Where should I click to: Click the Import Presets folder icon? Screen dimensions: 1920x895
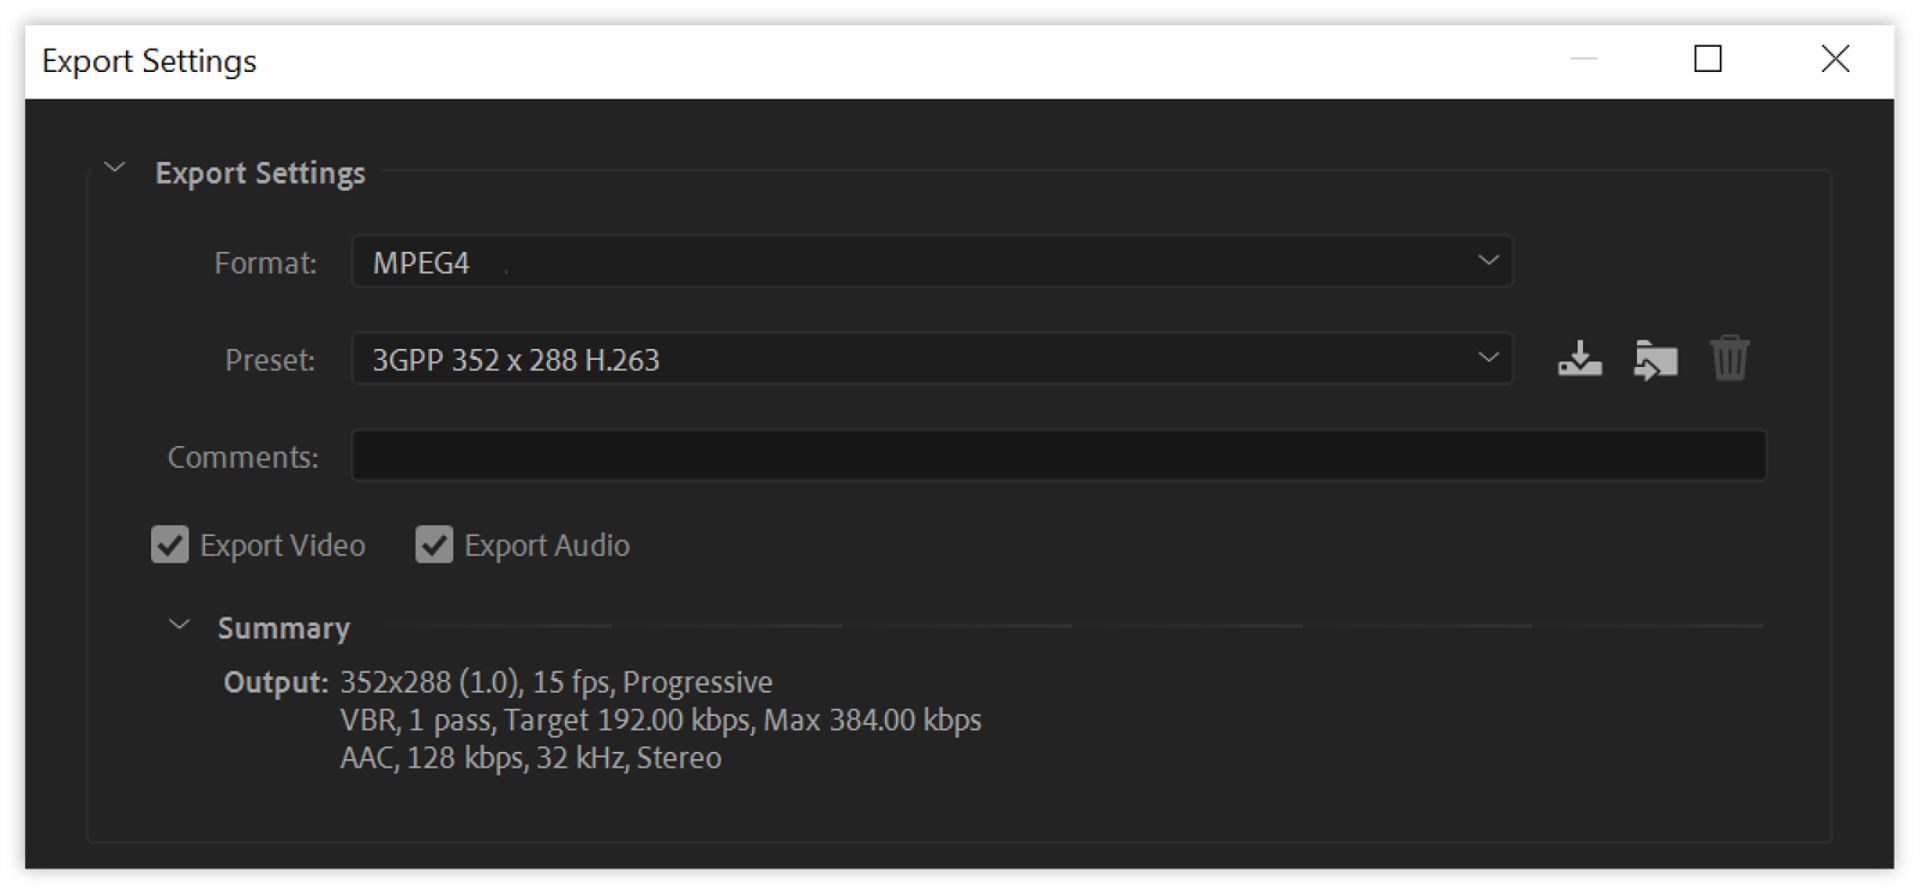(1655, 360)
